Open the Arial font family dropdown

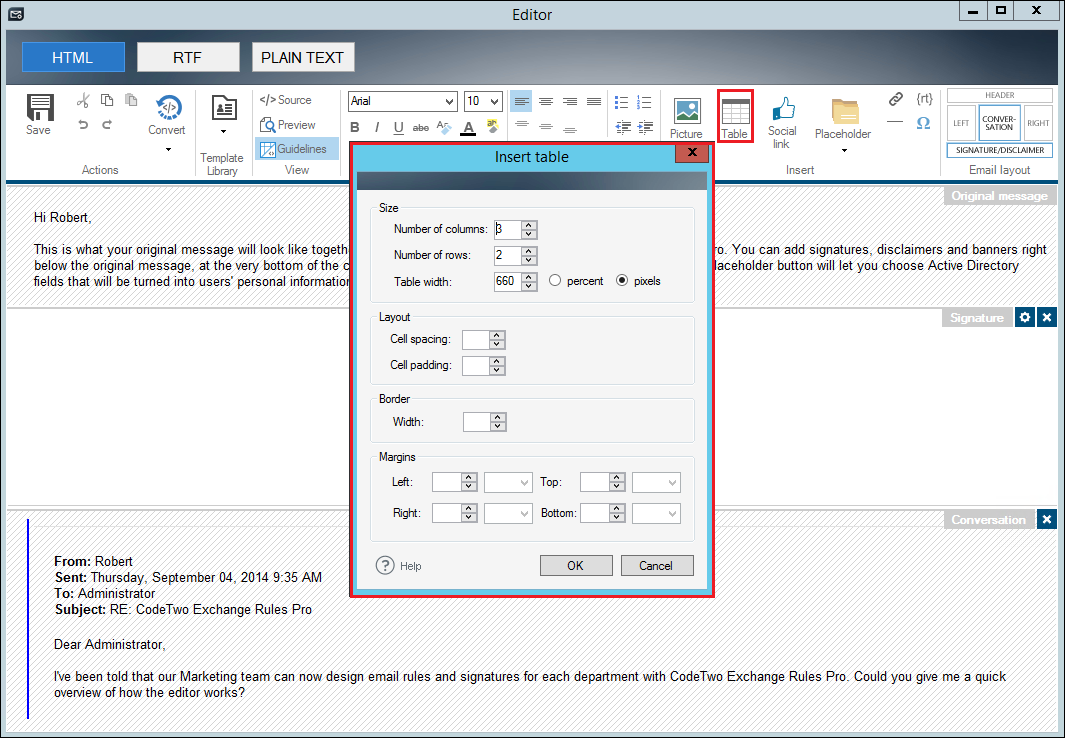tap(402, 101)
